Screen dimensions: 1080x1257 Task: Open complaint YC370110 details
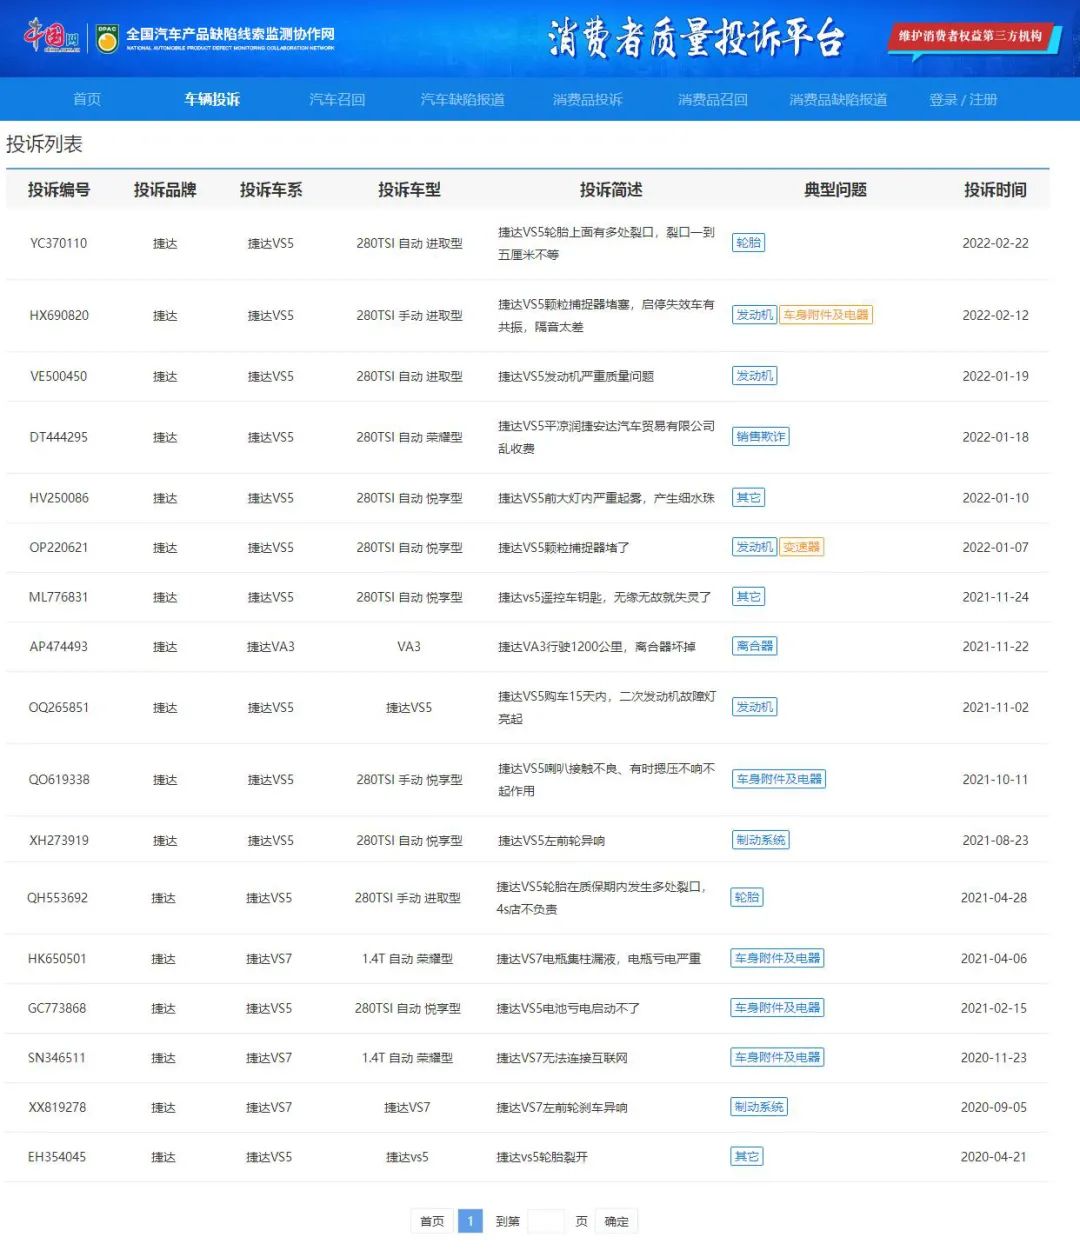(x=58, y=244)
